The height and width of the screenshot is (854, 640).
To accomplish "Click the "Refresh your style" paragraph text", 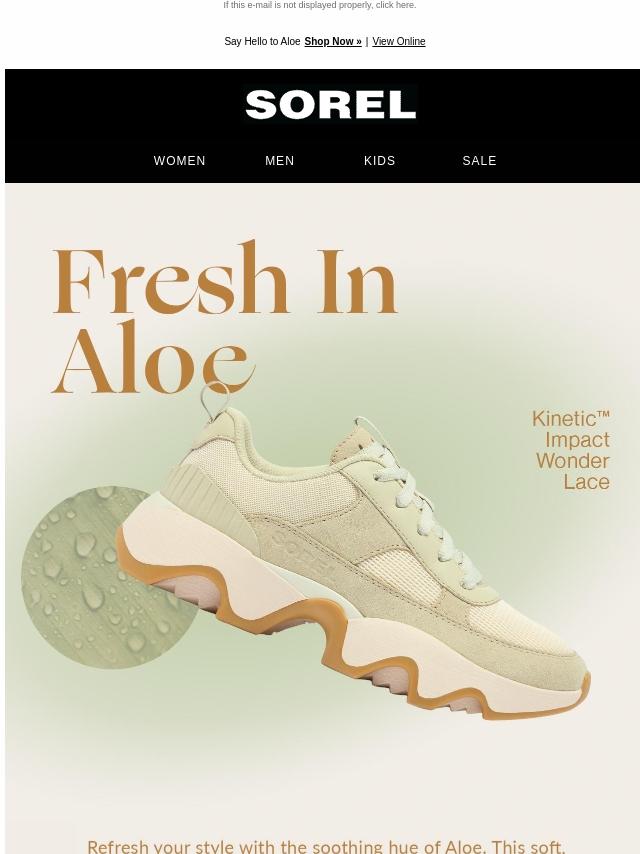I will tap(326, 846).
